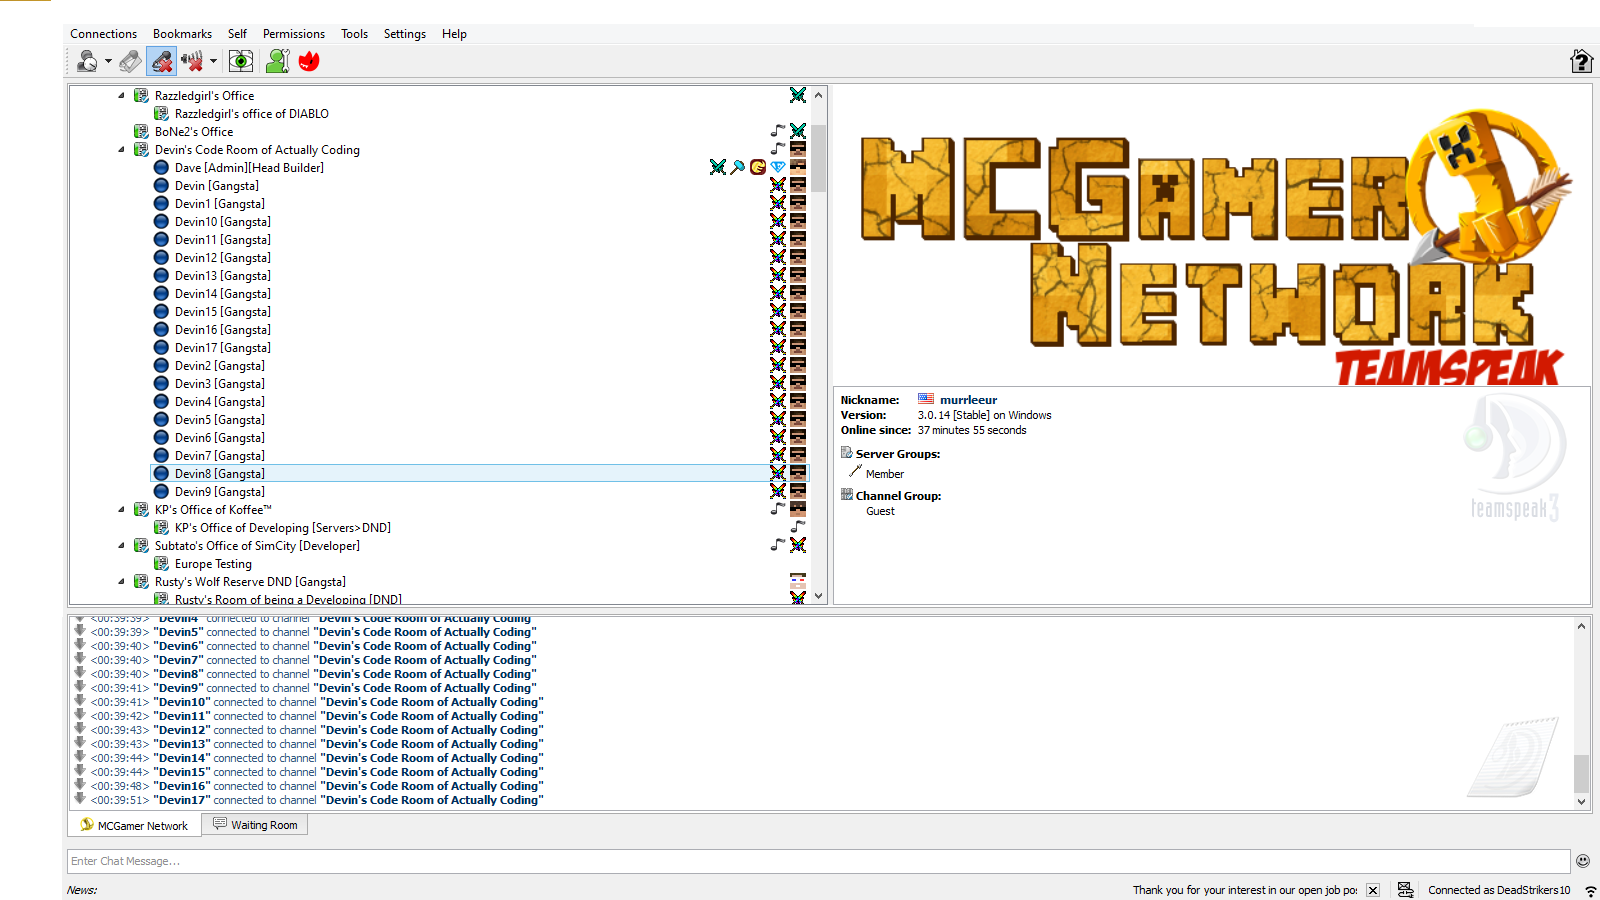Click chat log scrollbar down arrow
Viewport: 1600px width, 900px height.
point(1581,802)
